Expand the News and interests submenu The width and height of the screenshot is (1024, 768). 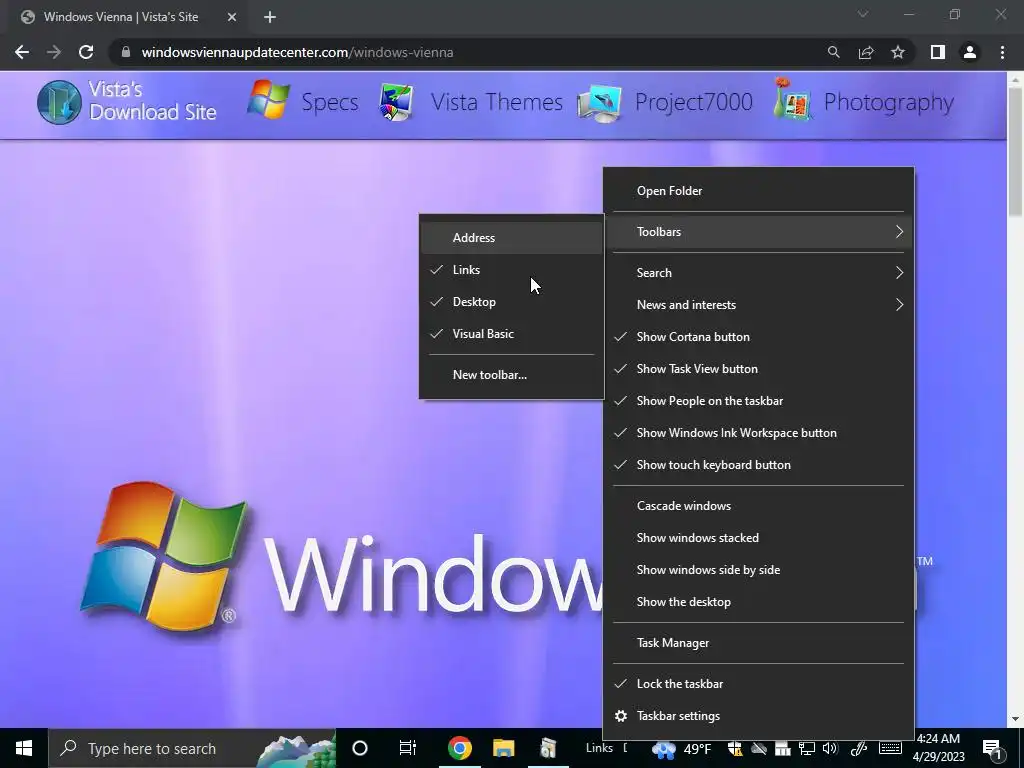pyautogui.click(x=758, y=305)
